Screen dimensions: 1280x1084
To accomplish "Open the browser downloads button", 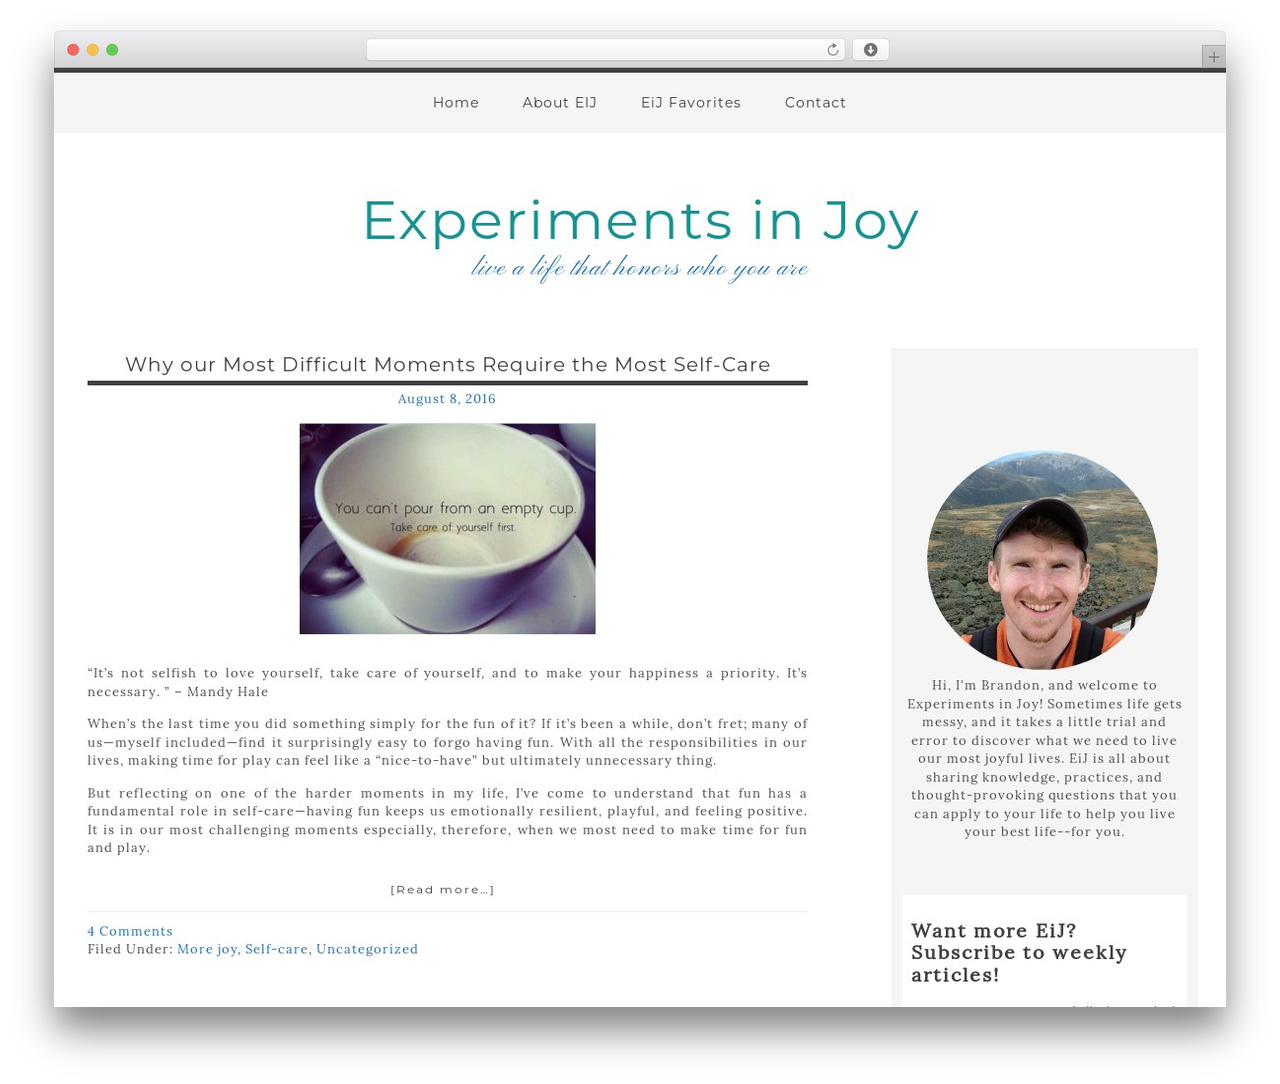I will [871, 50].
